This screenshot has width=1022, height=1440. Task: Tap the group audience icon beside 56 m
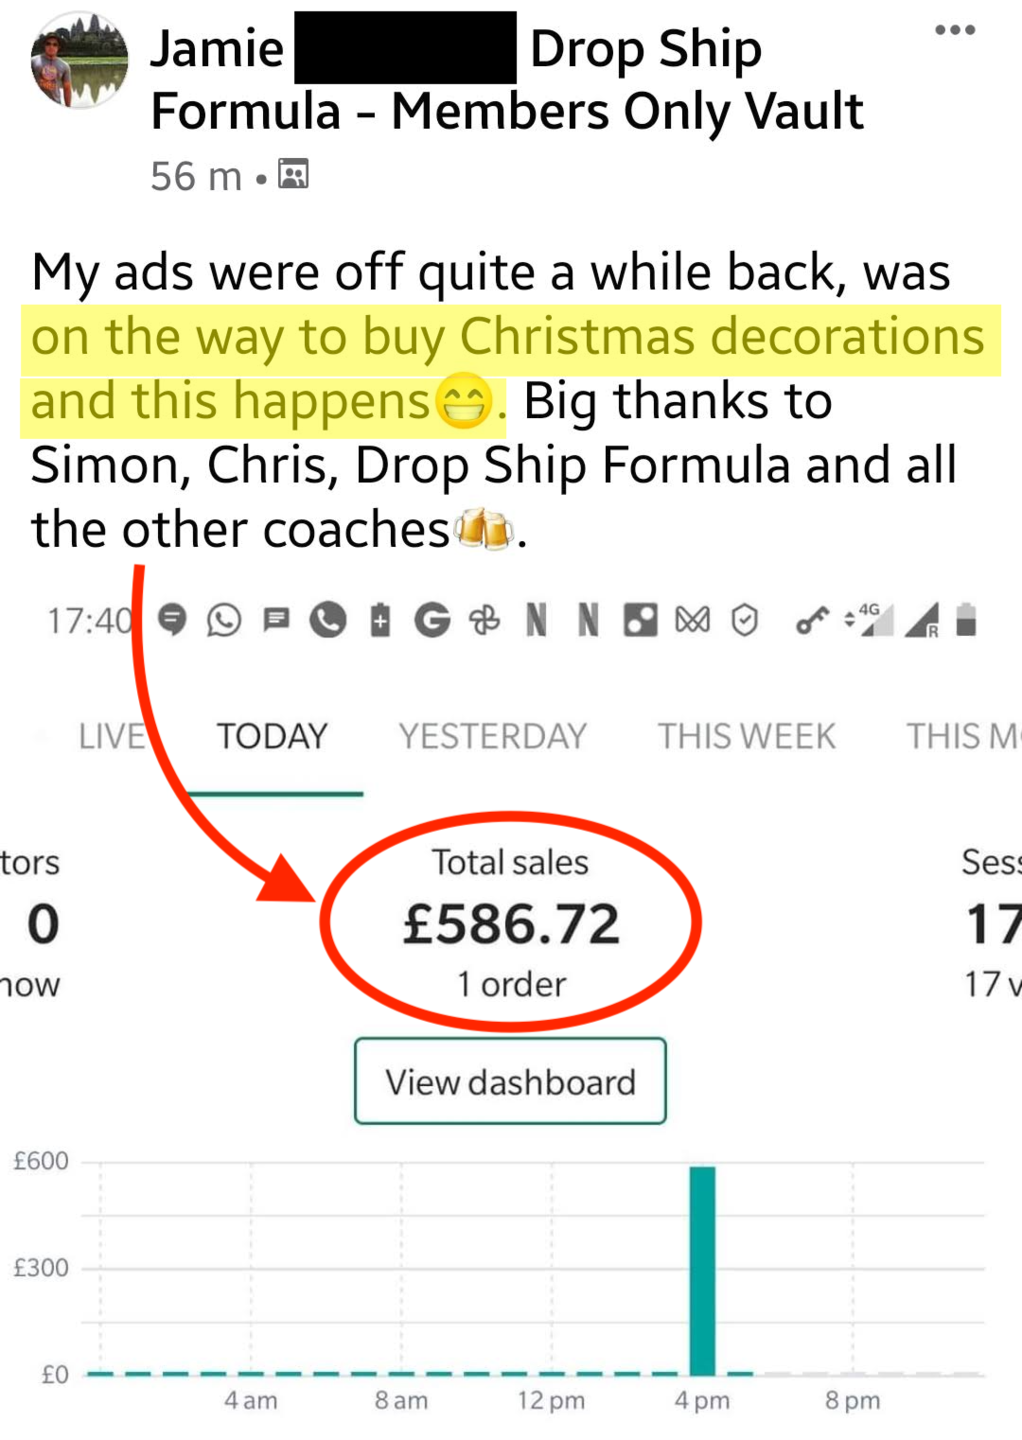pos(293,174)
